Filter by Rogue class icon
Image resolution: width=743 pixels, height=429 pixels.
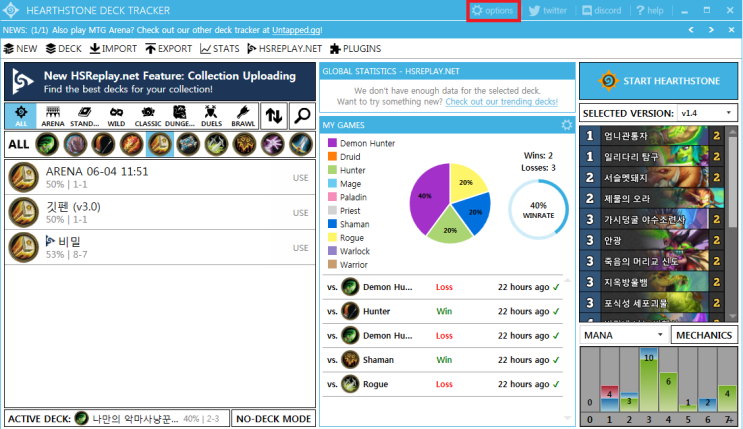point(217,144)
